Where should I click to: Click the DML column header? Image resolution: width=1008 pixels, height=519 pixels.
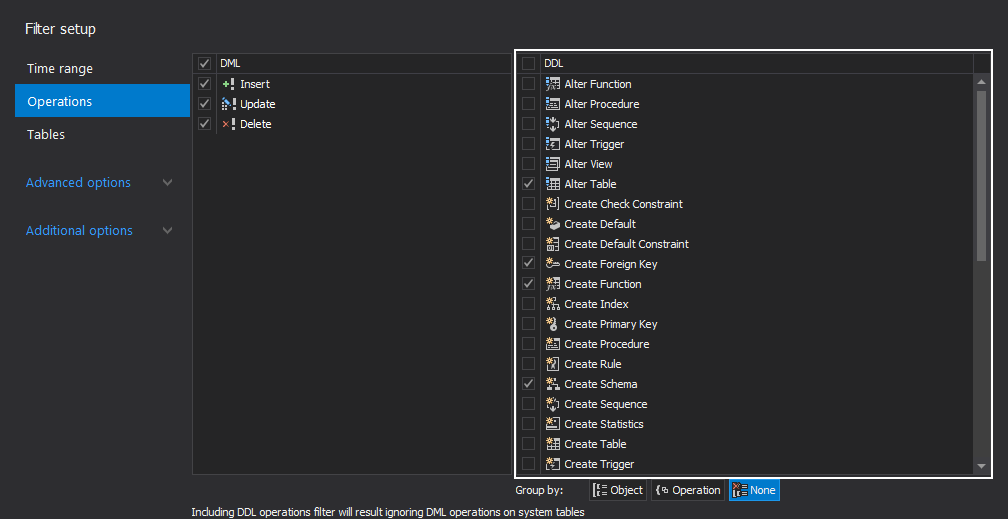coord(364,64)
